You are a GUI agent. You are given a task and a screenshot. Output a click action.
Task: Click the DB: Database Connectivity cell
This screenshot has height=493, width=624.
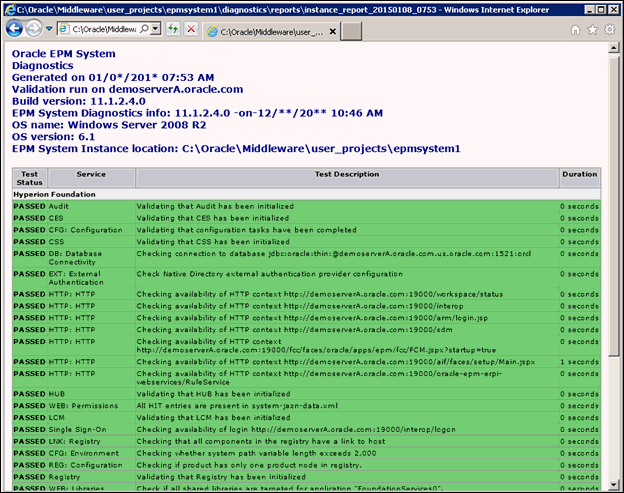coord(91,258)
